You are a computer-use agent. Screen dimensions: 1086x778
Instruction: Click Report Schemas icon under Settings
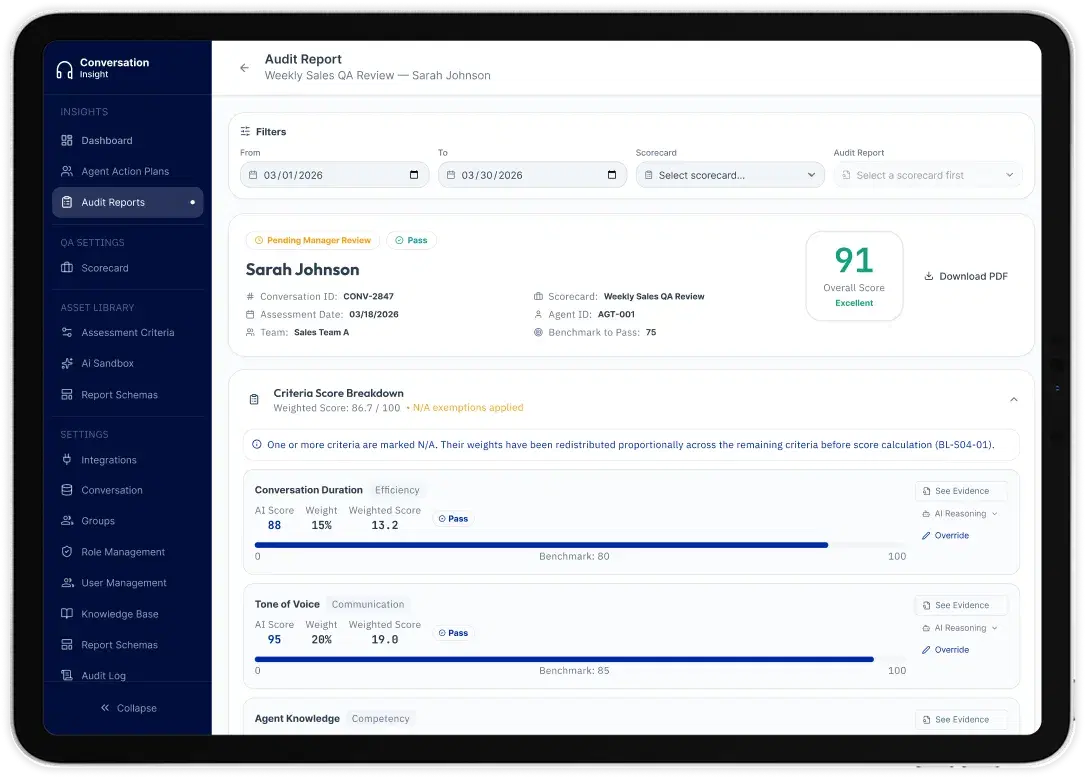click(66, 644)
